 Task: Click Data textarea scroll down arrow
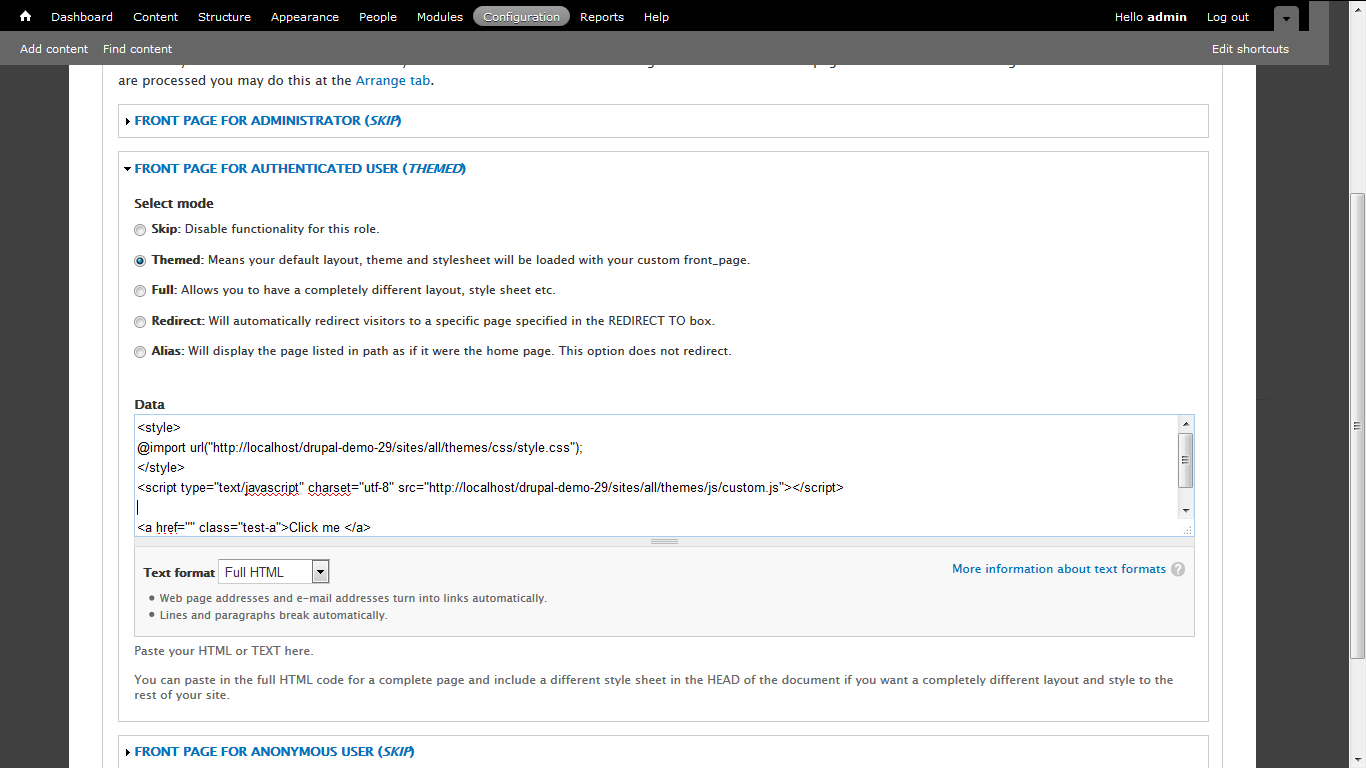point(1186,511)
